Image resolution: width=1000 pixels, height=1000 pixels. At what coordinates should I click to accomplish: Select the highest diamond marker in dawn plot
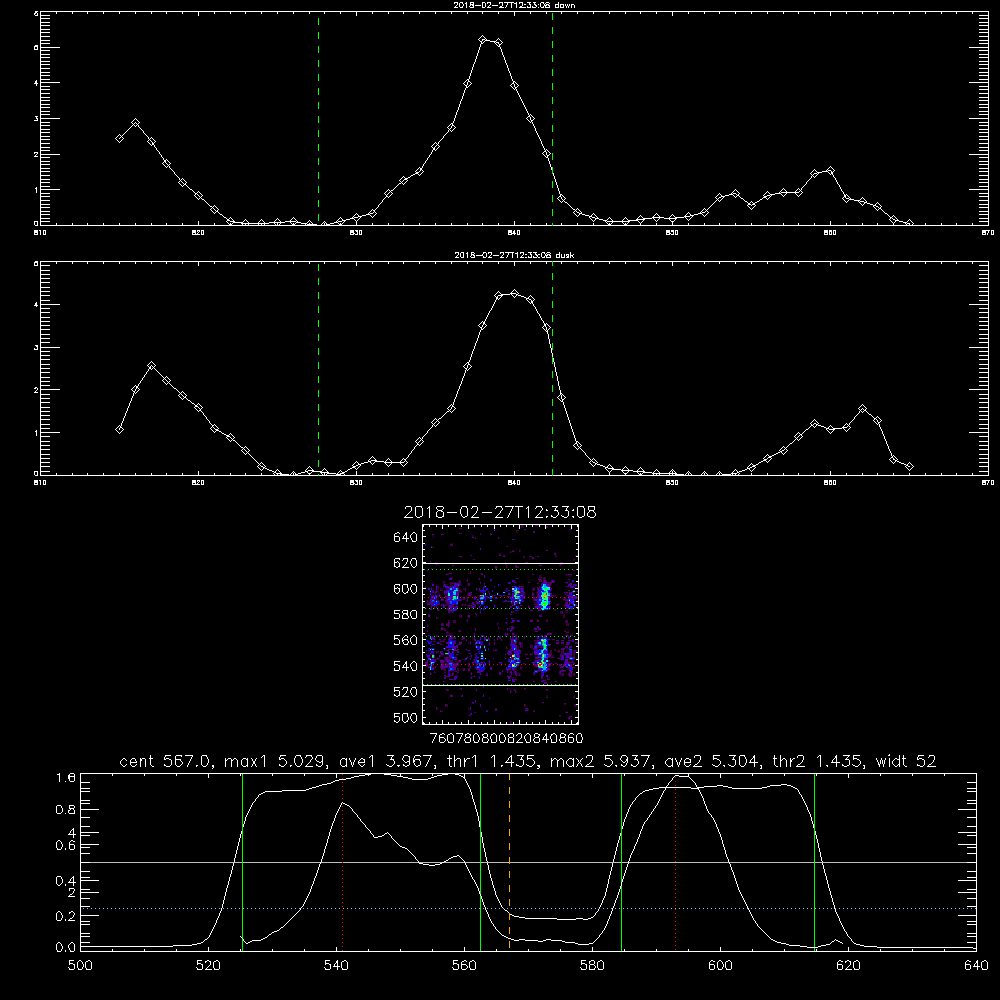click(x=483, y=40)
